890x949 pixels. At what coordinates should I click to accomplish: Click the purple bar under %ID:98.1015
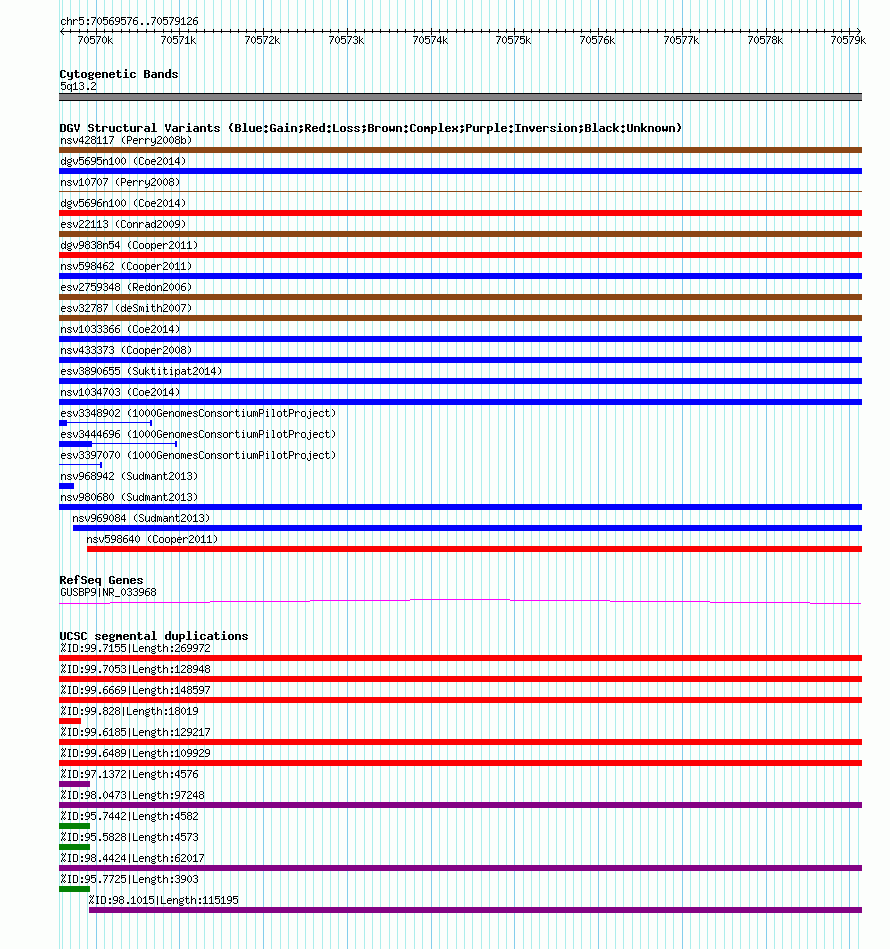tap(476, 910)
